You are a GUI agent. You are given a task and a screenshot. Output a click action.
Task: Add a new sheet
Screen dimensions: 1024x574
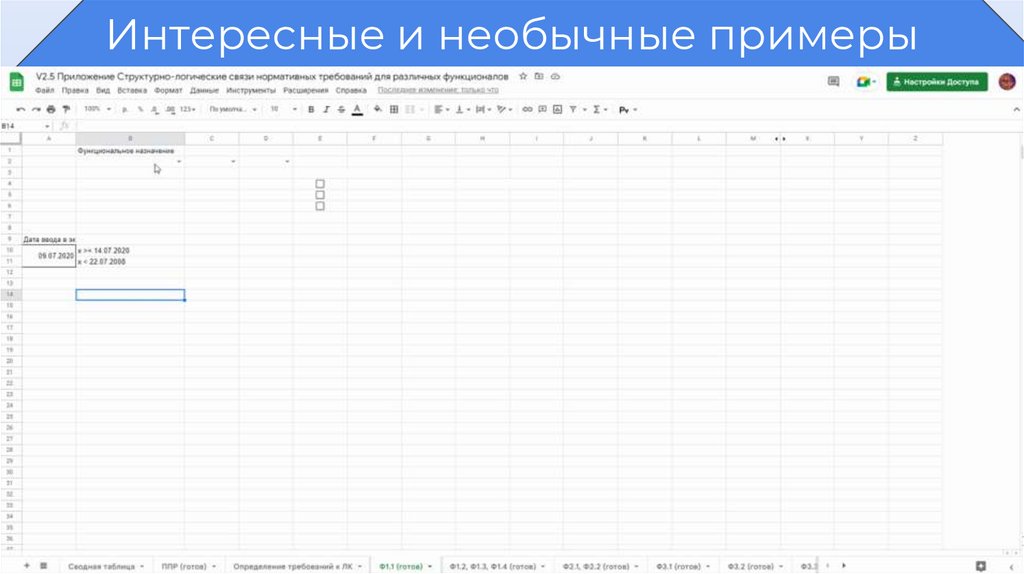pos(27,566)
